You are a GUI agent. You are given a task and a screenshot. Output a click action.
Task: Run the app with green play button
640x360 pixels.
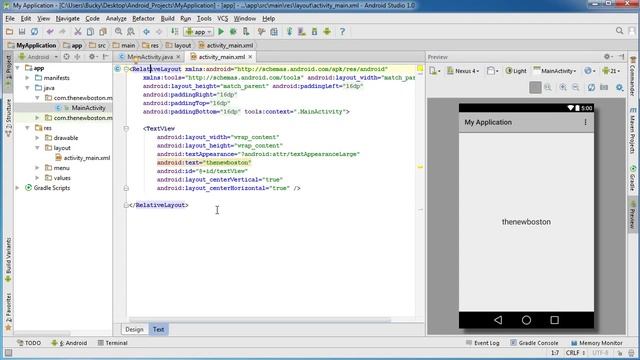pyautogui.click(x=221, y=32)
